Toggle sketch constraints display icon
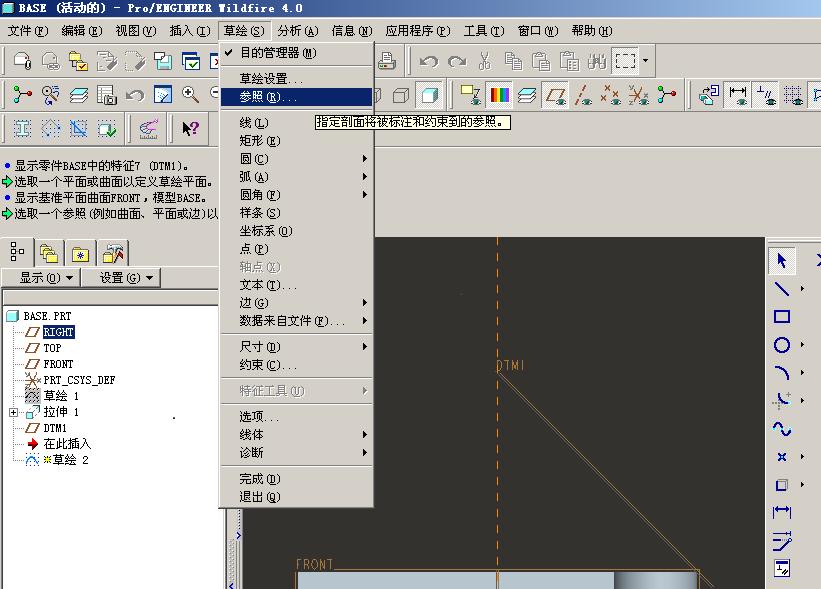This screenshot has height=589, width=821. click(x=765, y=95)
